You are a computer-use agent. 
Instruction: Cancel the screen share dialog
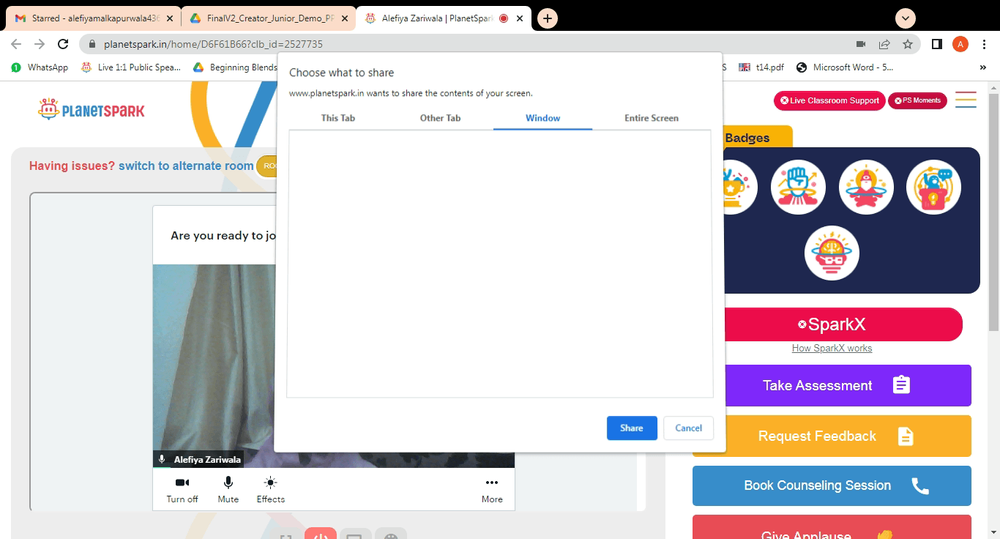pyautogui.click(x=688, y=428)
